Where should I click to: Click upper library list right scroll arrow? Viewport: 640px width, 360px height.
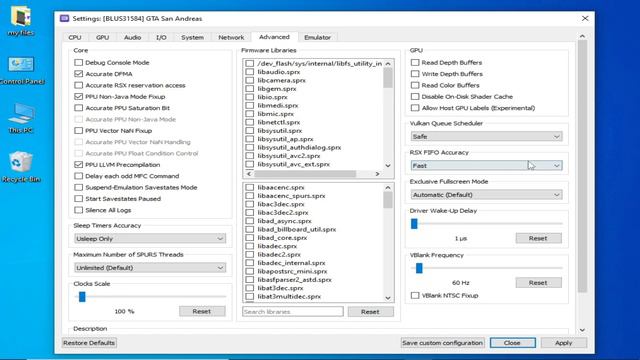tap(377, 174)
